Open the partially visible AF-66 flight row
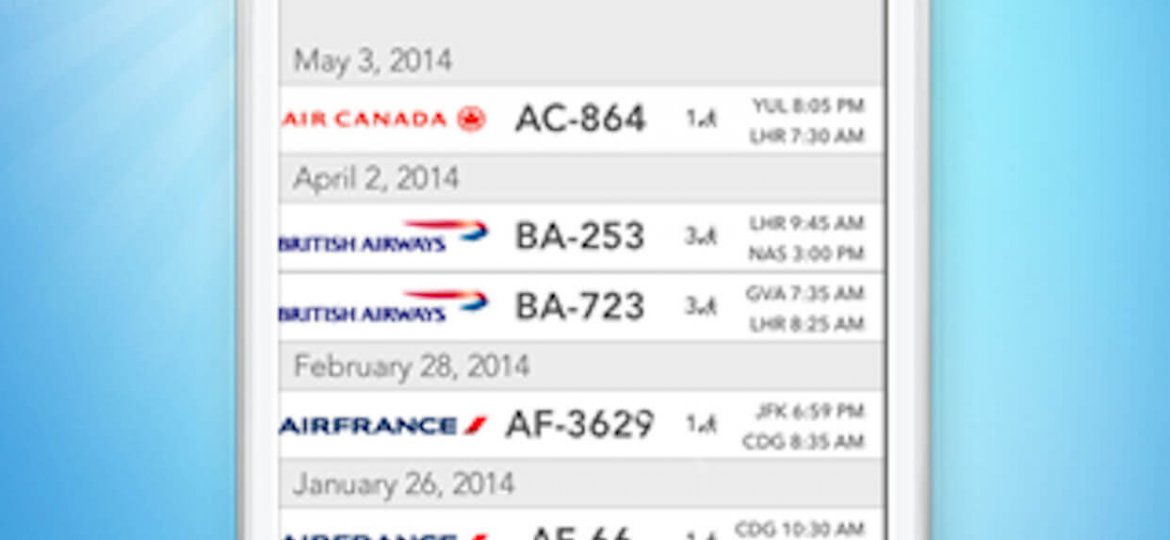The width and height of the screenshot is (1170, 540). (582, 525)
